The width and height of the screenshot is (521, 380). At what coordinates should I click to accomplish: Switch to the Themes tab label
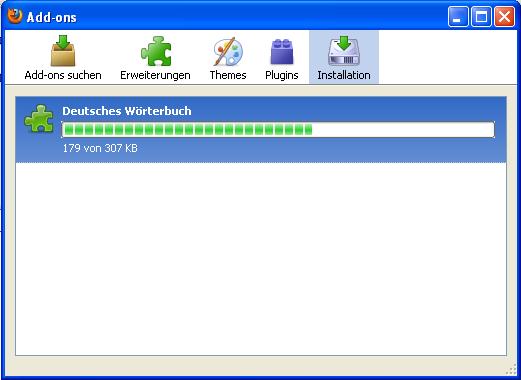point(228,75)
